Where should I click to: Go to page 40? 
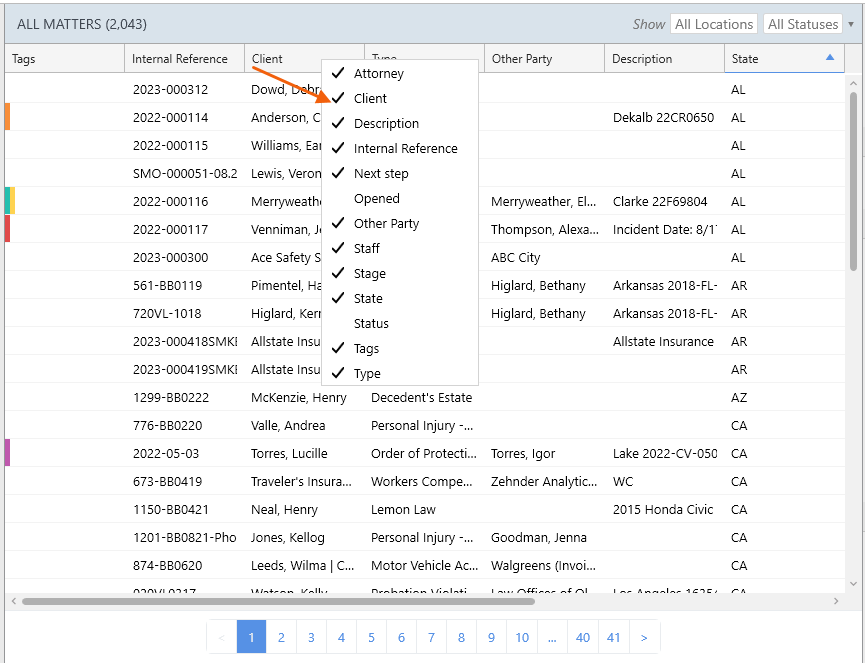coord(583,637)
